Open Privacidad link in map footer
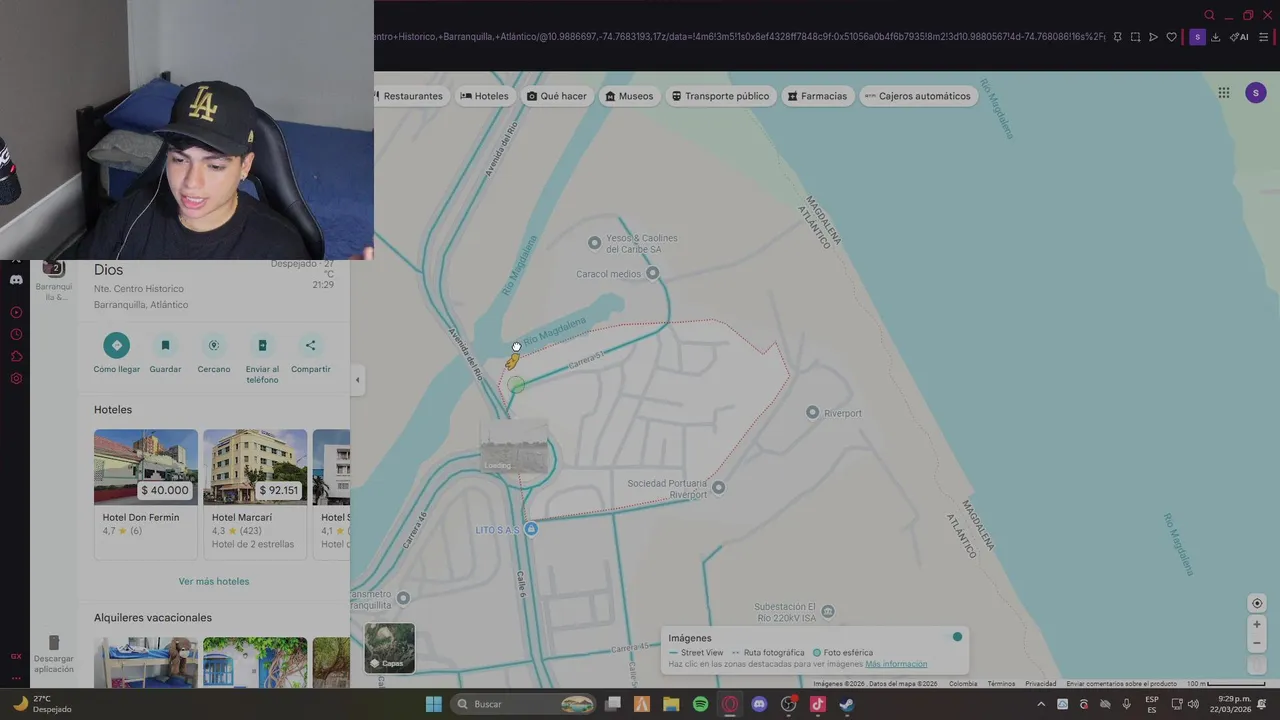 coord(1040,684)
